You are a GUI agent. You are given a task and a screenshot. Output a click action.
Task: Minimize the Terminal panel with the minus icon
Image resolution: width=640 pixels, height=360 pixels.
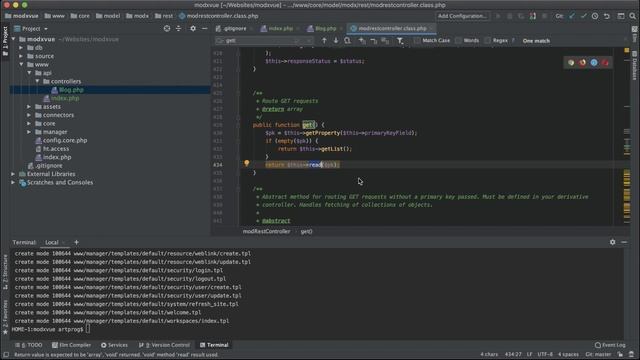[624, 242]
